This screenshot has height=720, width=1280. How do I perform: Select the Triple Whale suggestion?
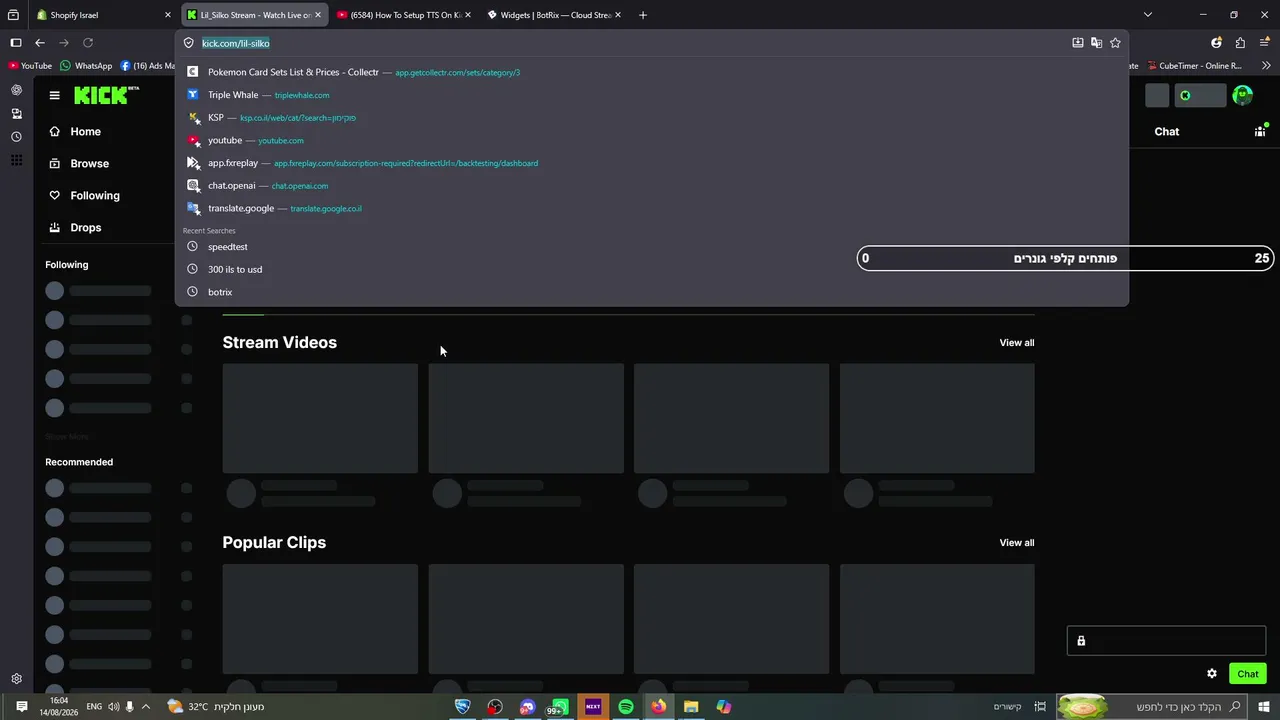click(x=651, y=95)
